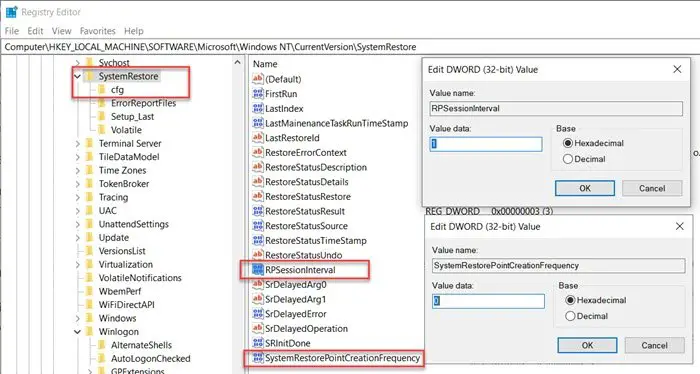The height and width of the screenshot is (374, 700).
Task: Select Hexadecimal base in SystemRestorePointCreationFrequency dialog
Action: [570, 300]
